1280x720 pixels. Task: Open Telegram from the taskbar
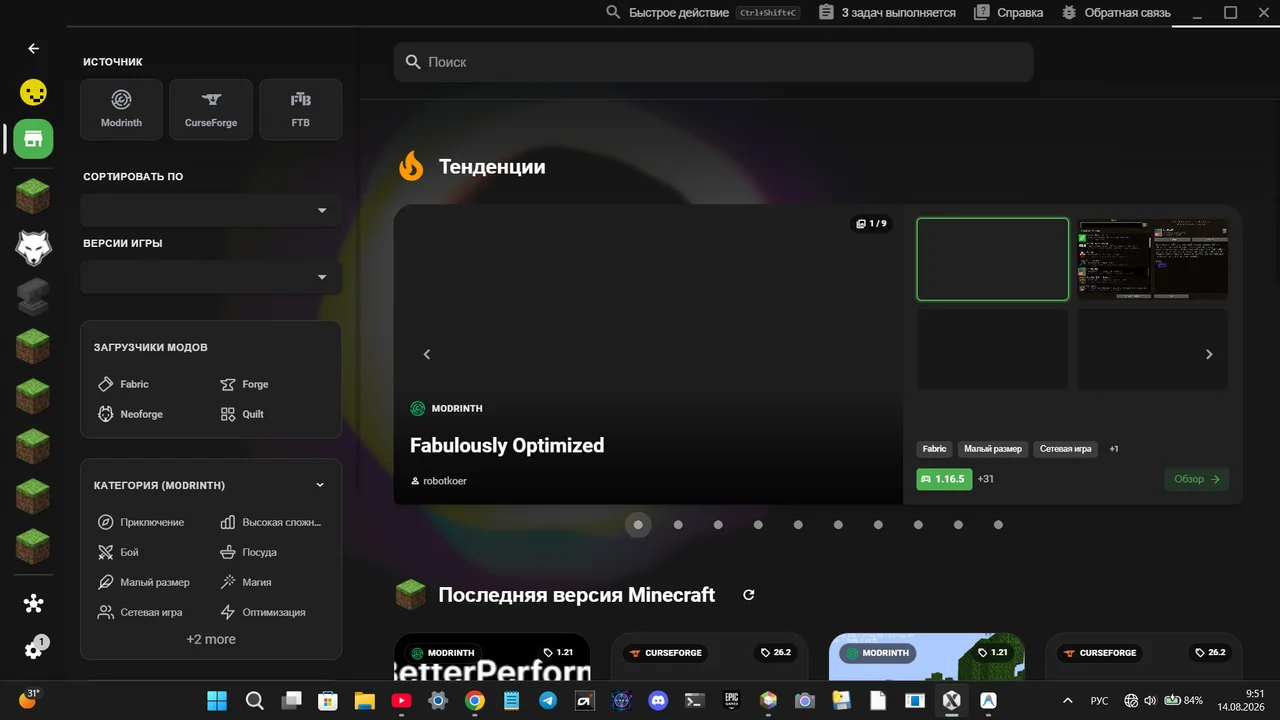pos(548,700)
